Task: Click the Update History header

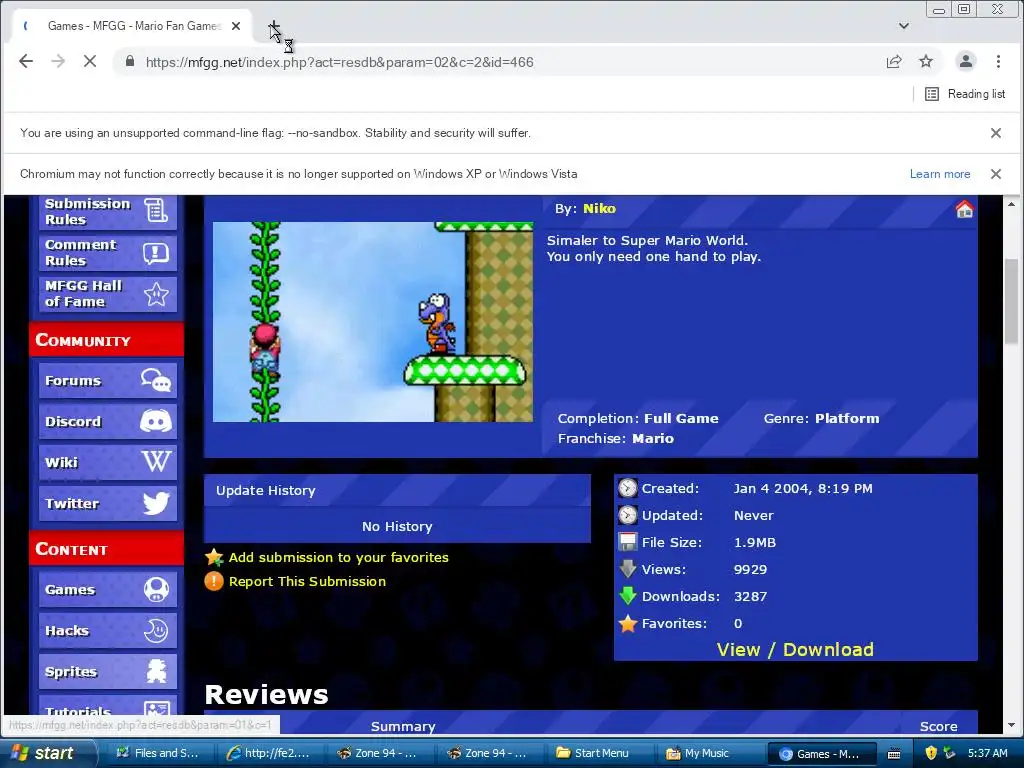Action: tap(397, 490)
